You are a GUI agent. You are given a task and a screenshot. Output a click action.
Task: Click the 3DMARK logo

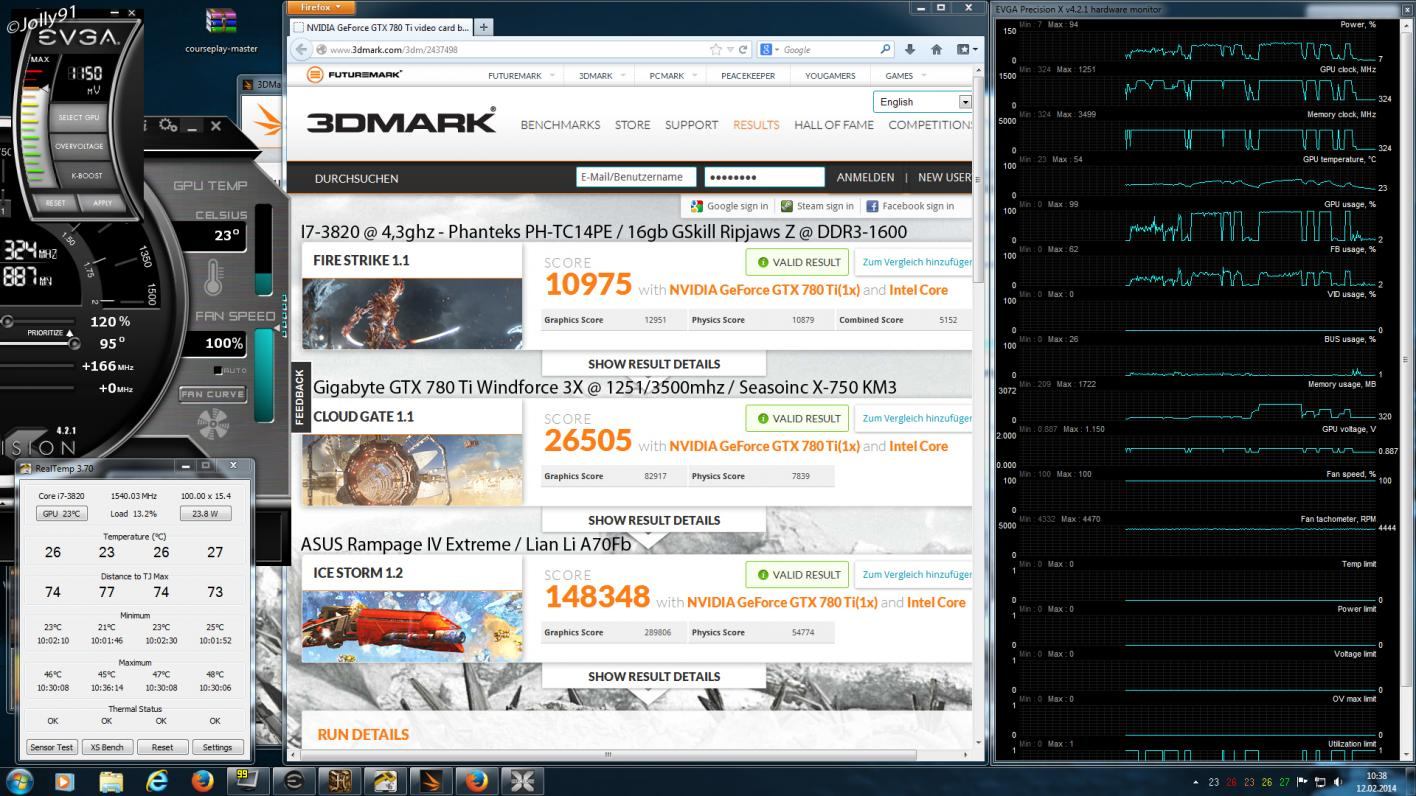[x=401, y=122]
